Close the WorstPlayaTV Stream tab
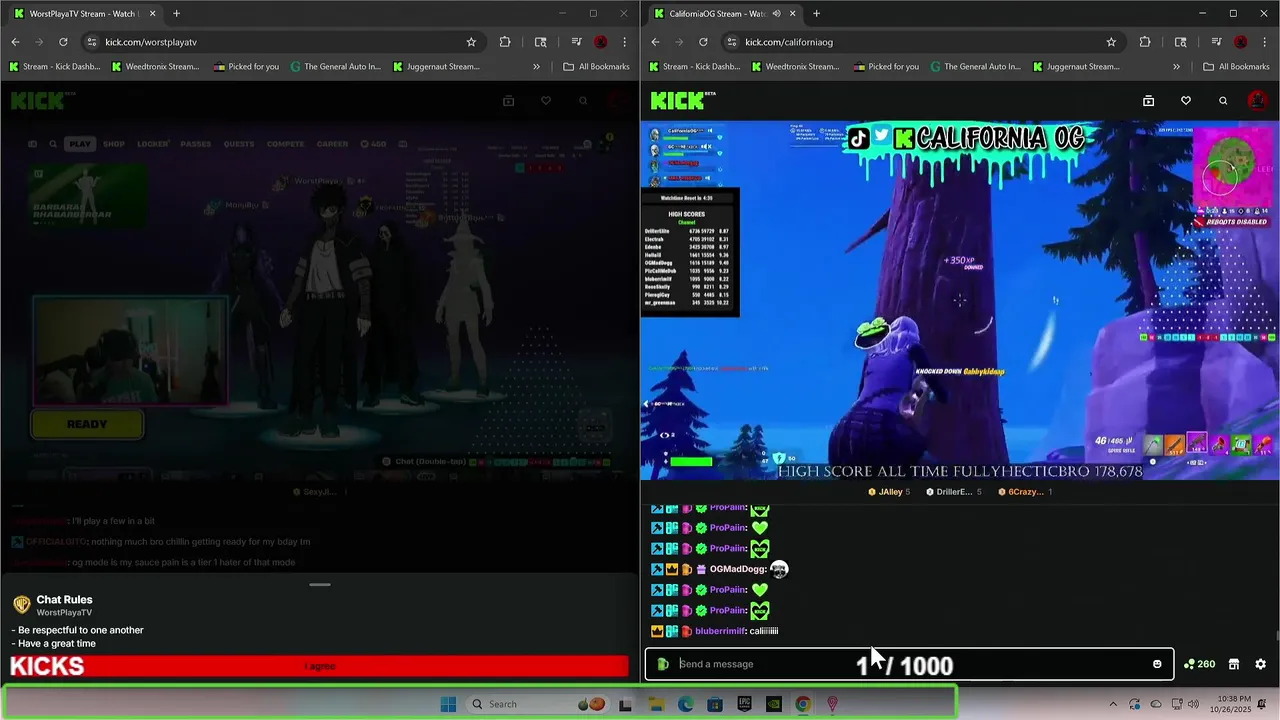The width and height of the screenshot is (1280, 720). (152, 14)
